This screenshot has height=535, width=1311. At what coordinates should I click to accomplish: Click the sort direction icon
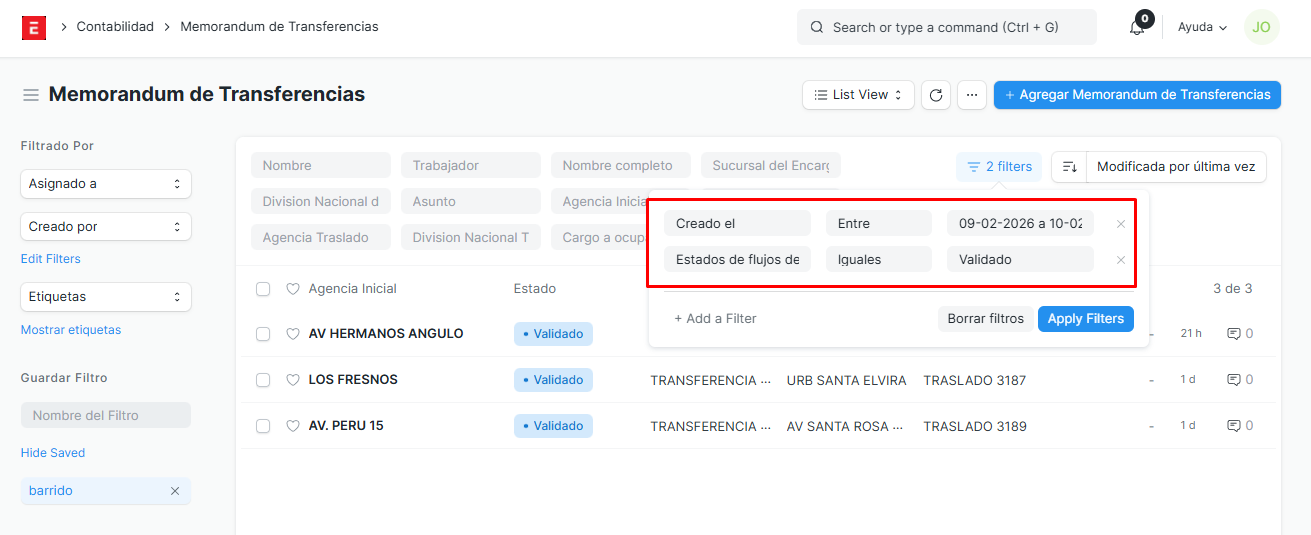point(1069,167)
